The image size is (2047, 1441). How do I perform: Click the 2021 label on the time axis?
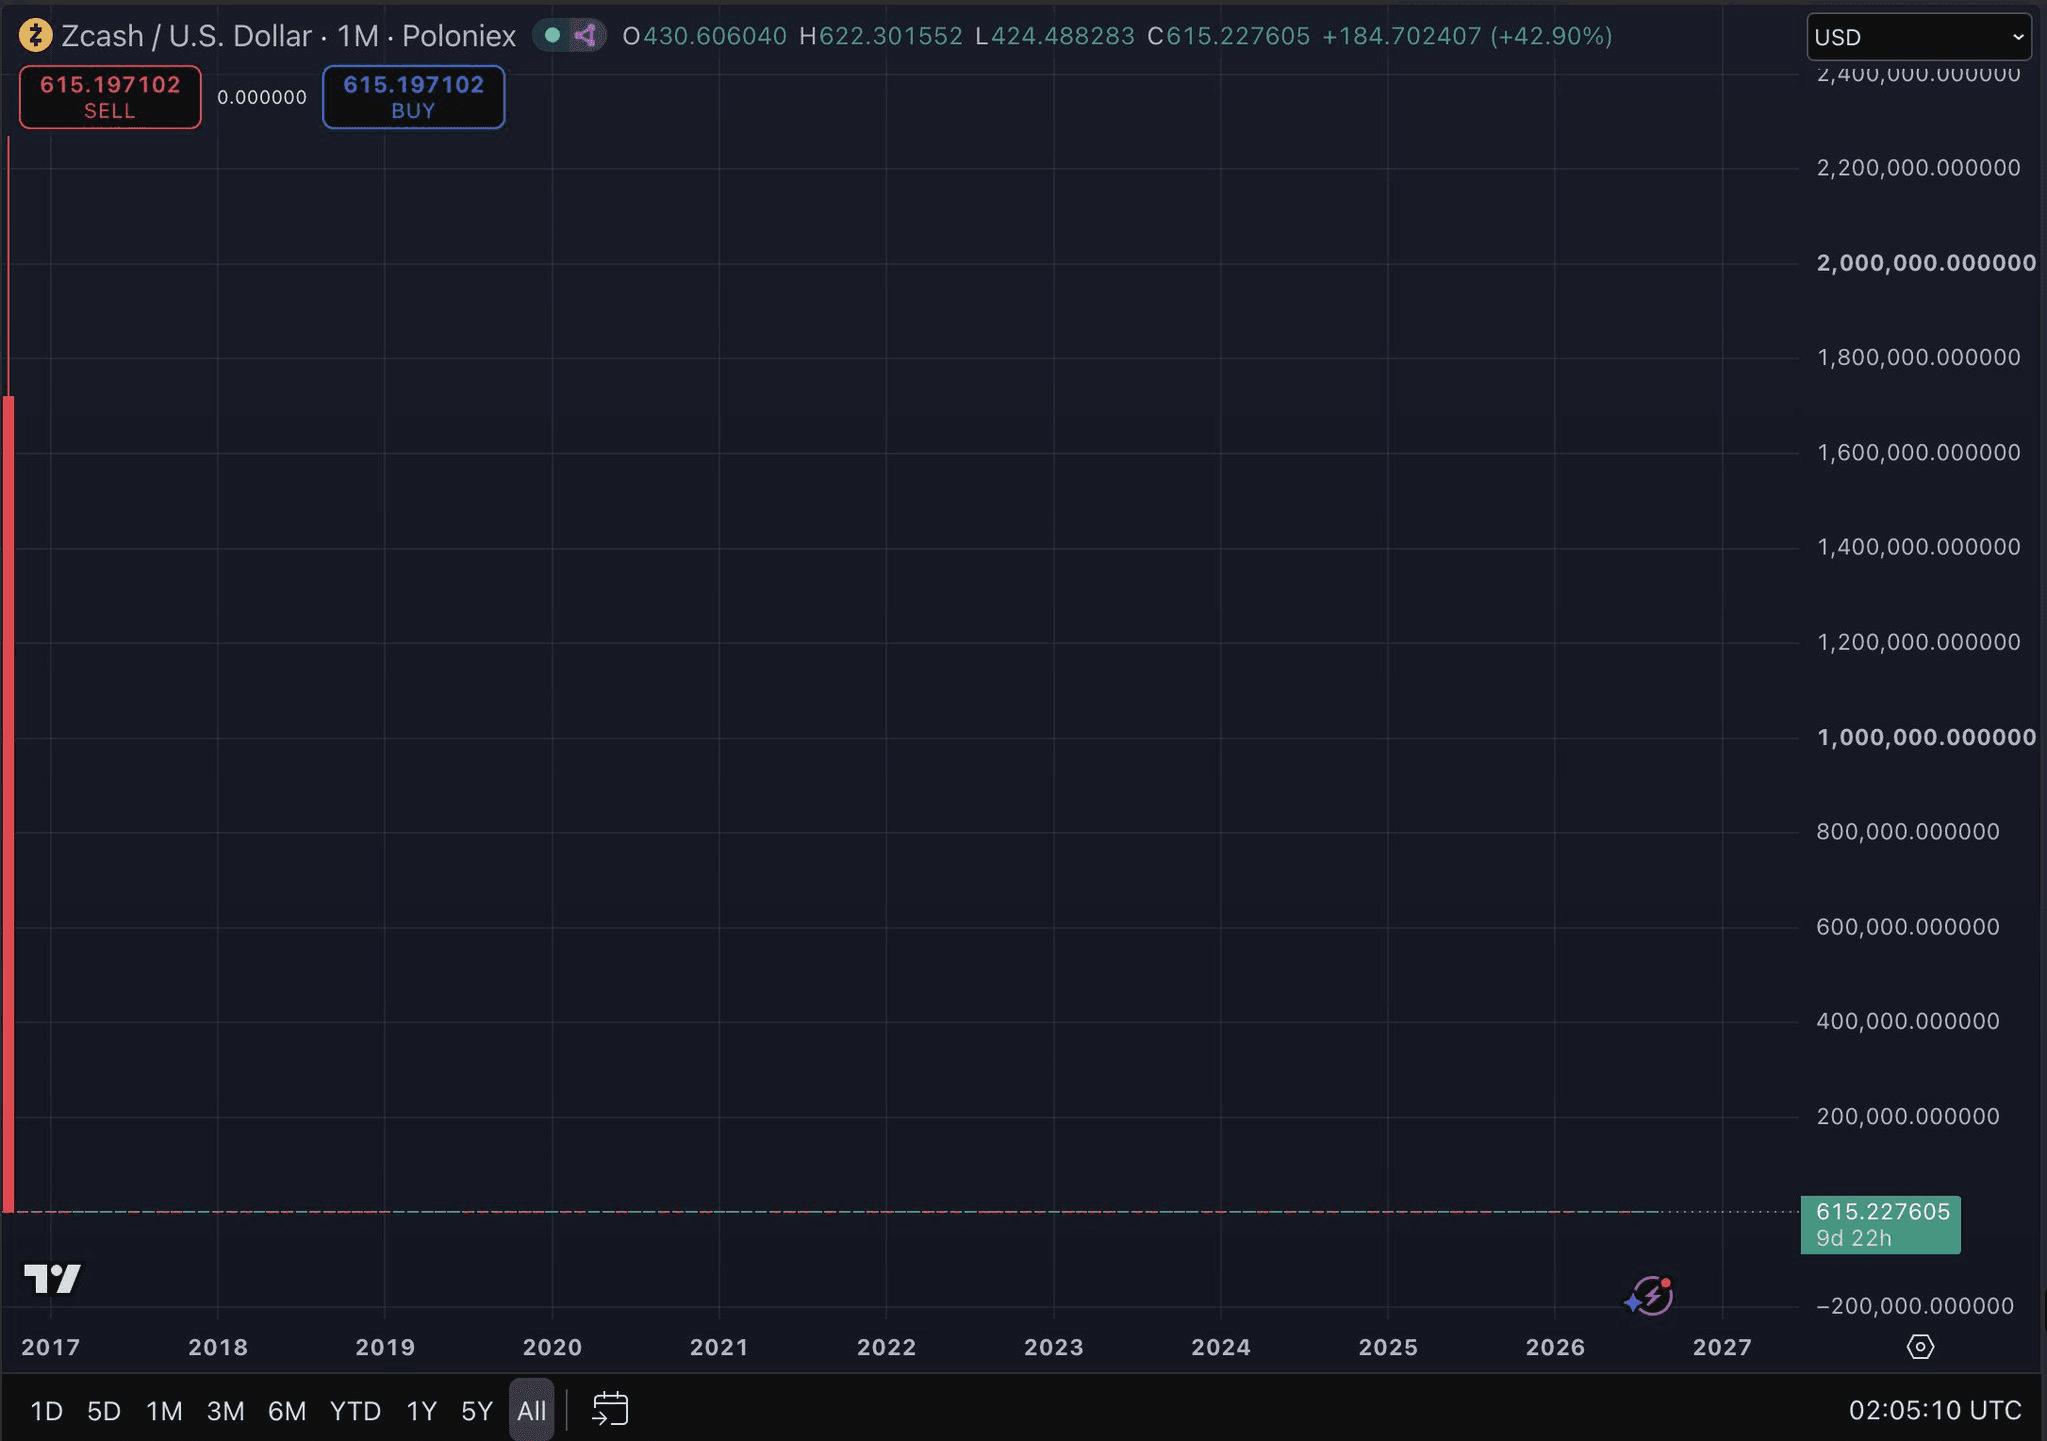click(x=719, y=1347)
